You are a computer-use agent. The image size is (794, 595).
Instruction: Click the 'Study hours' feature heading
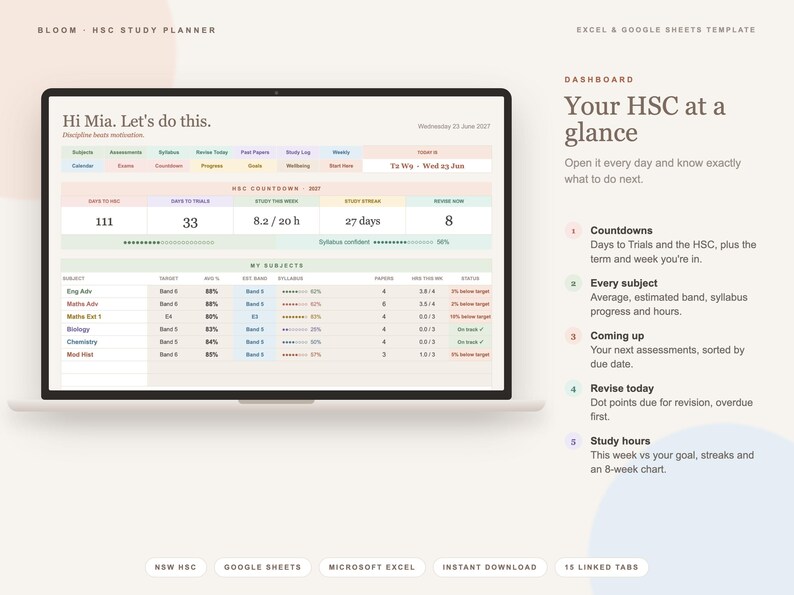pyautogui.click(x=620, y=441)
